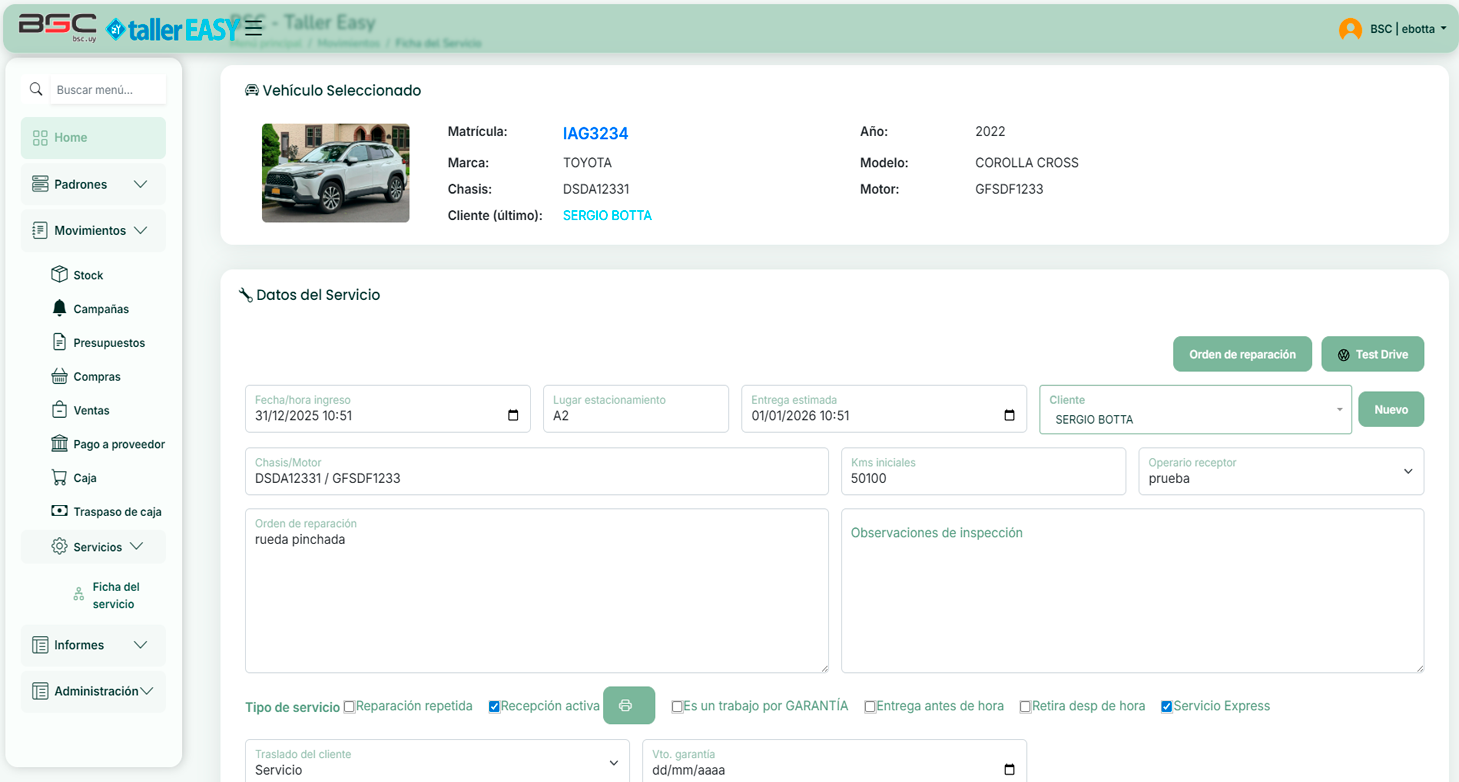Open the search magnifier in the sidebar
The image size is (1459, 782).
coord(36,89)
